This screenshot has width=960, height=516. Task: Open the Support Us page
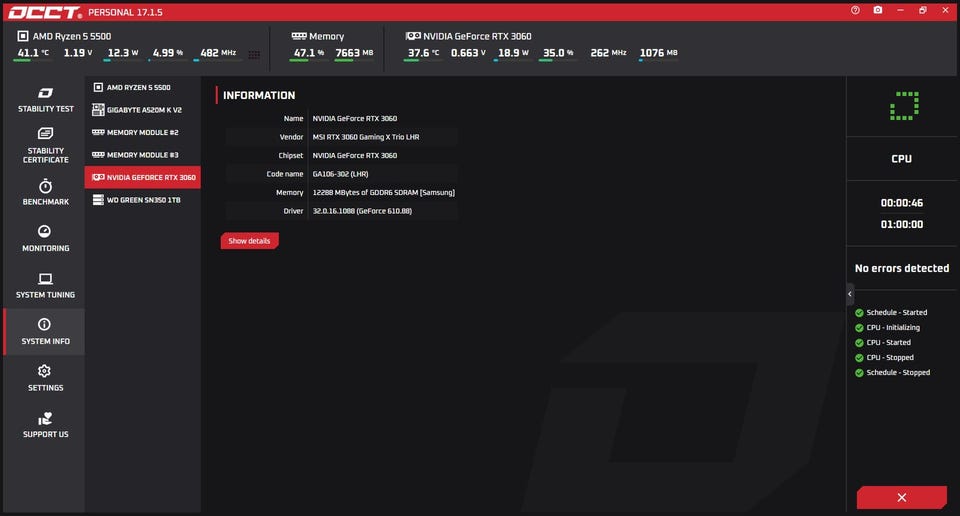(45, 425)
